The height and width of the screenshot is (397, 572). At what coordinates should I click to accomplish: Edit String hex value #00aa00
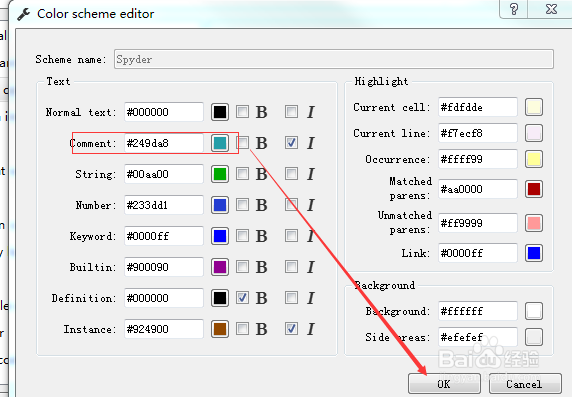pos(164,174)
